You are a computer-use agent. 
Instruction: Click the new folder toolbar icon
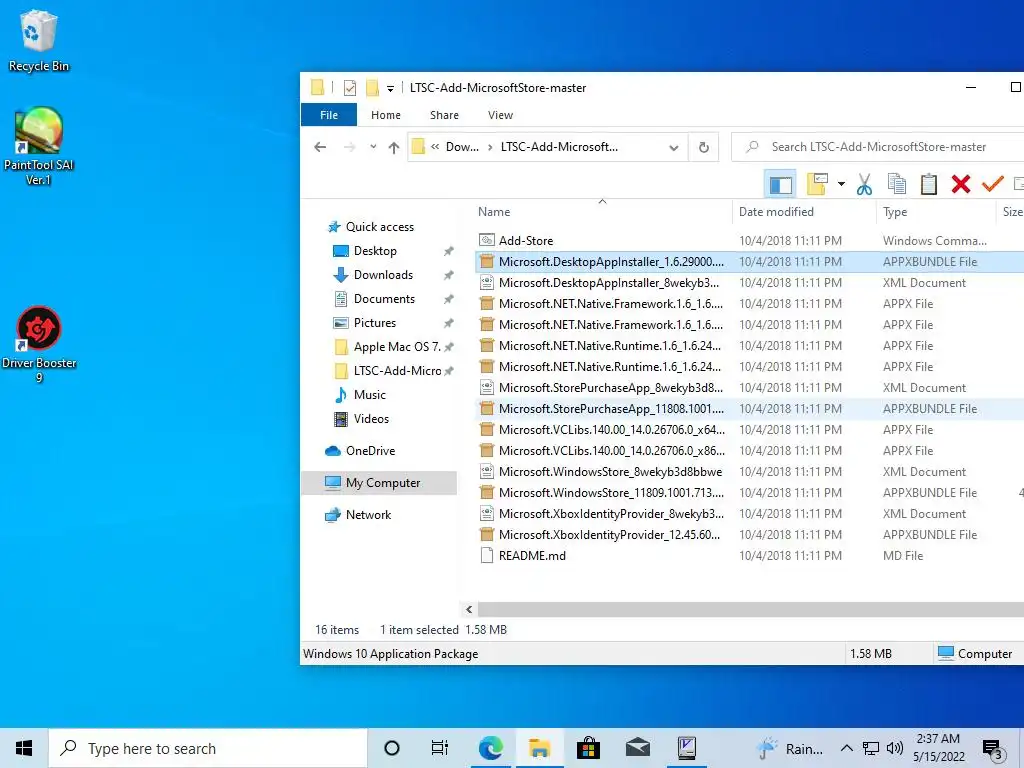pyautogui.click(x=817, y=184)
